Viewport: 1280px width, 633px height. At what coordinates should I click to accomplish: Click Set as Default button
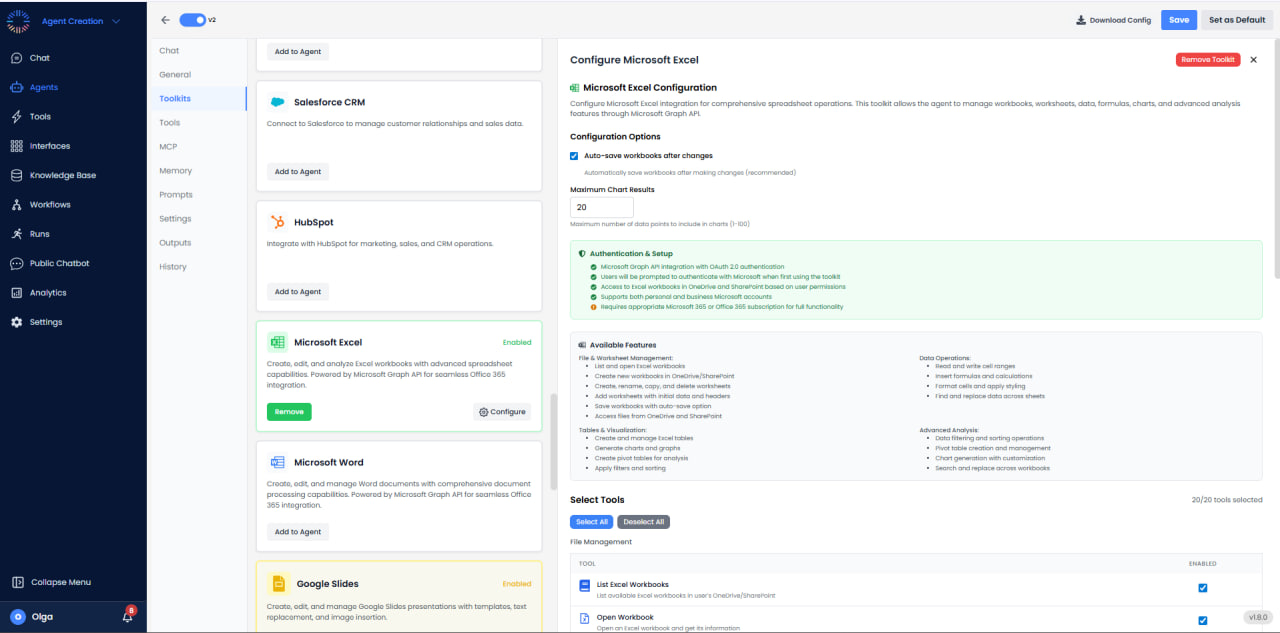tap(1236, 20)
